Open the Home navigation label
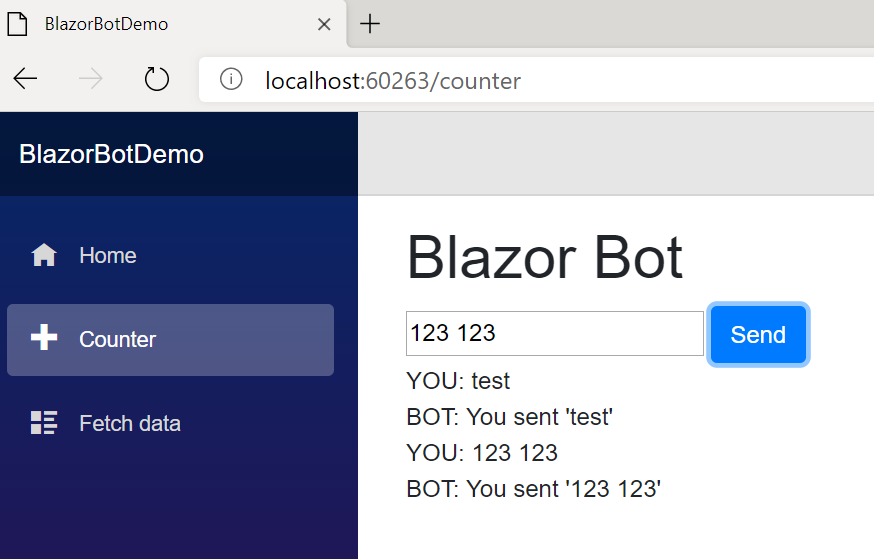The height and width of the screenshot is (559, 874). 108,256
